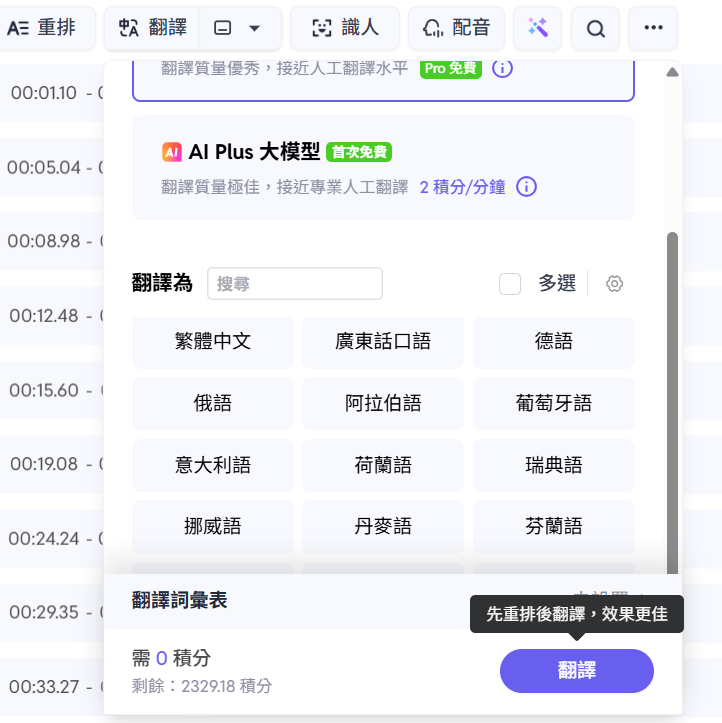Image resolution: width=722 pixels, height=723 pixels.
Task: Click the AI Plus colorful logo icon
Action: (x=172, y=152)
